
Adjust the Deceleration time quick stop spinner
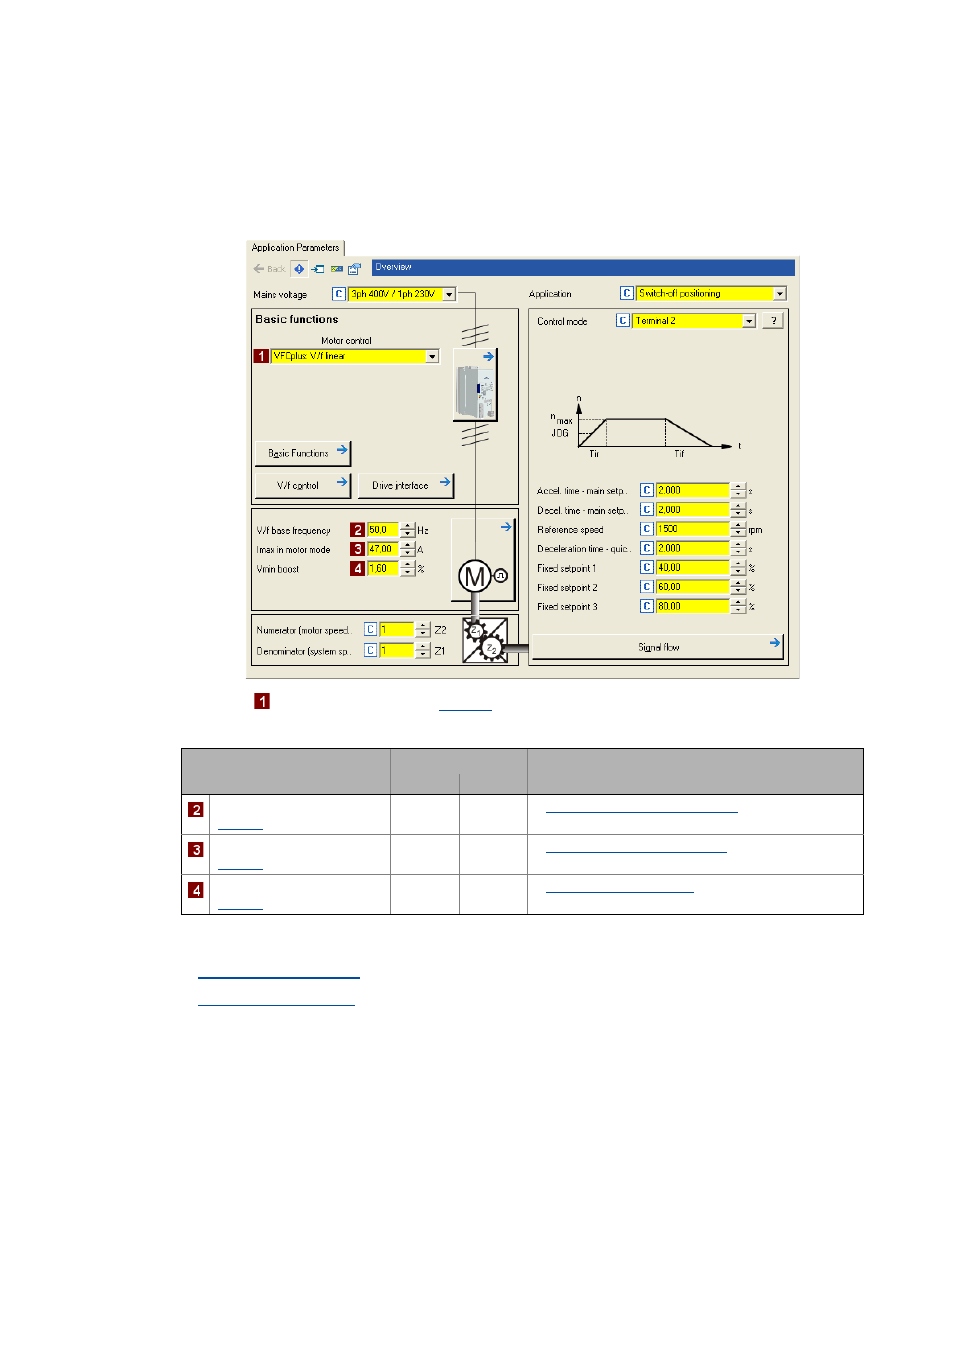[739, 548]
